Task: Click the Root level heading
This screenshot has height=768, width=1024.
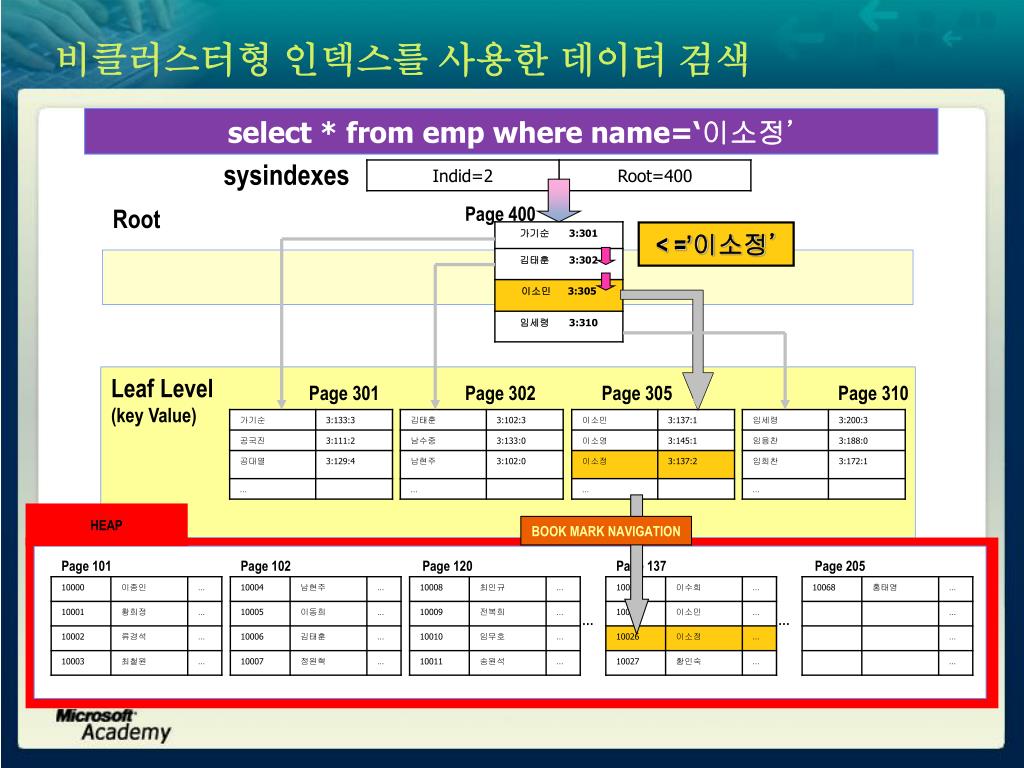Action: coord(136,219)
